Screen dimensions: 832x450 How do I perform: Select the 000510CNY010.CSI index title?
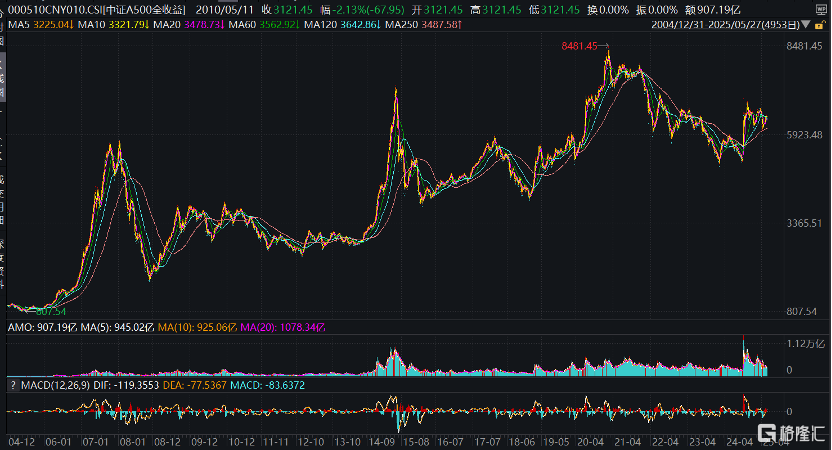tap(97, 10)
